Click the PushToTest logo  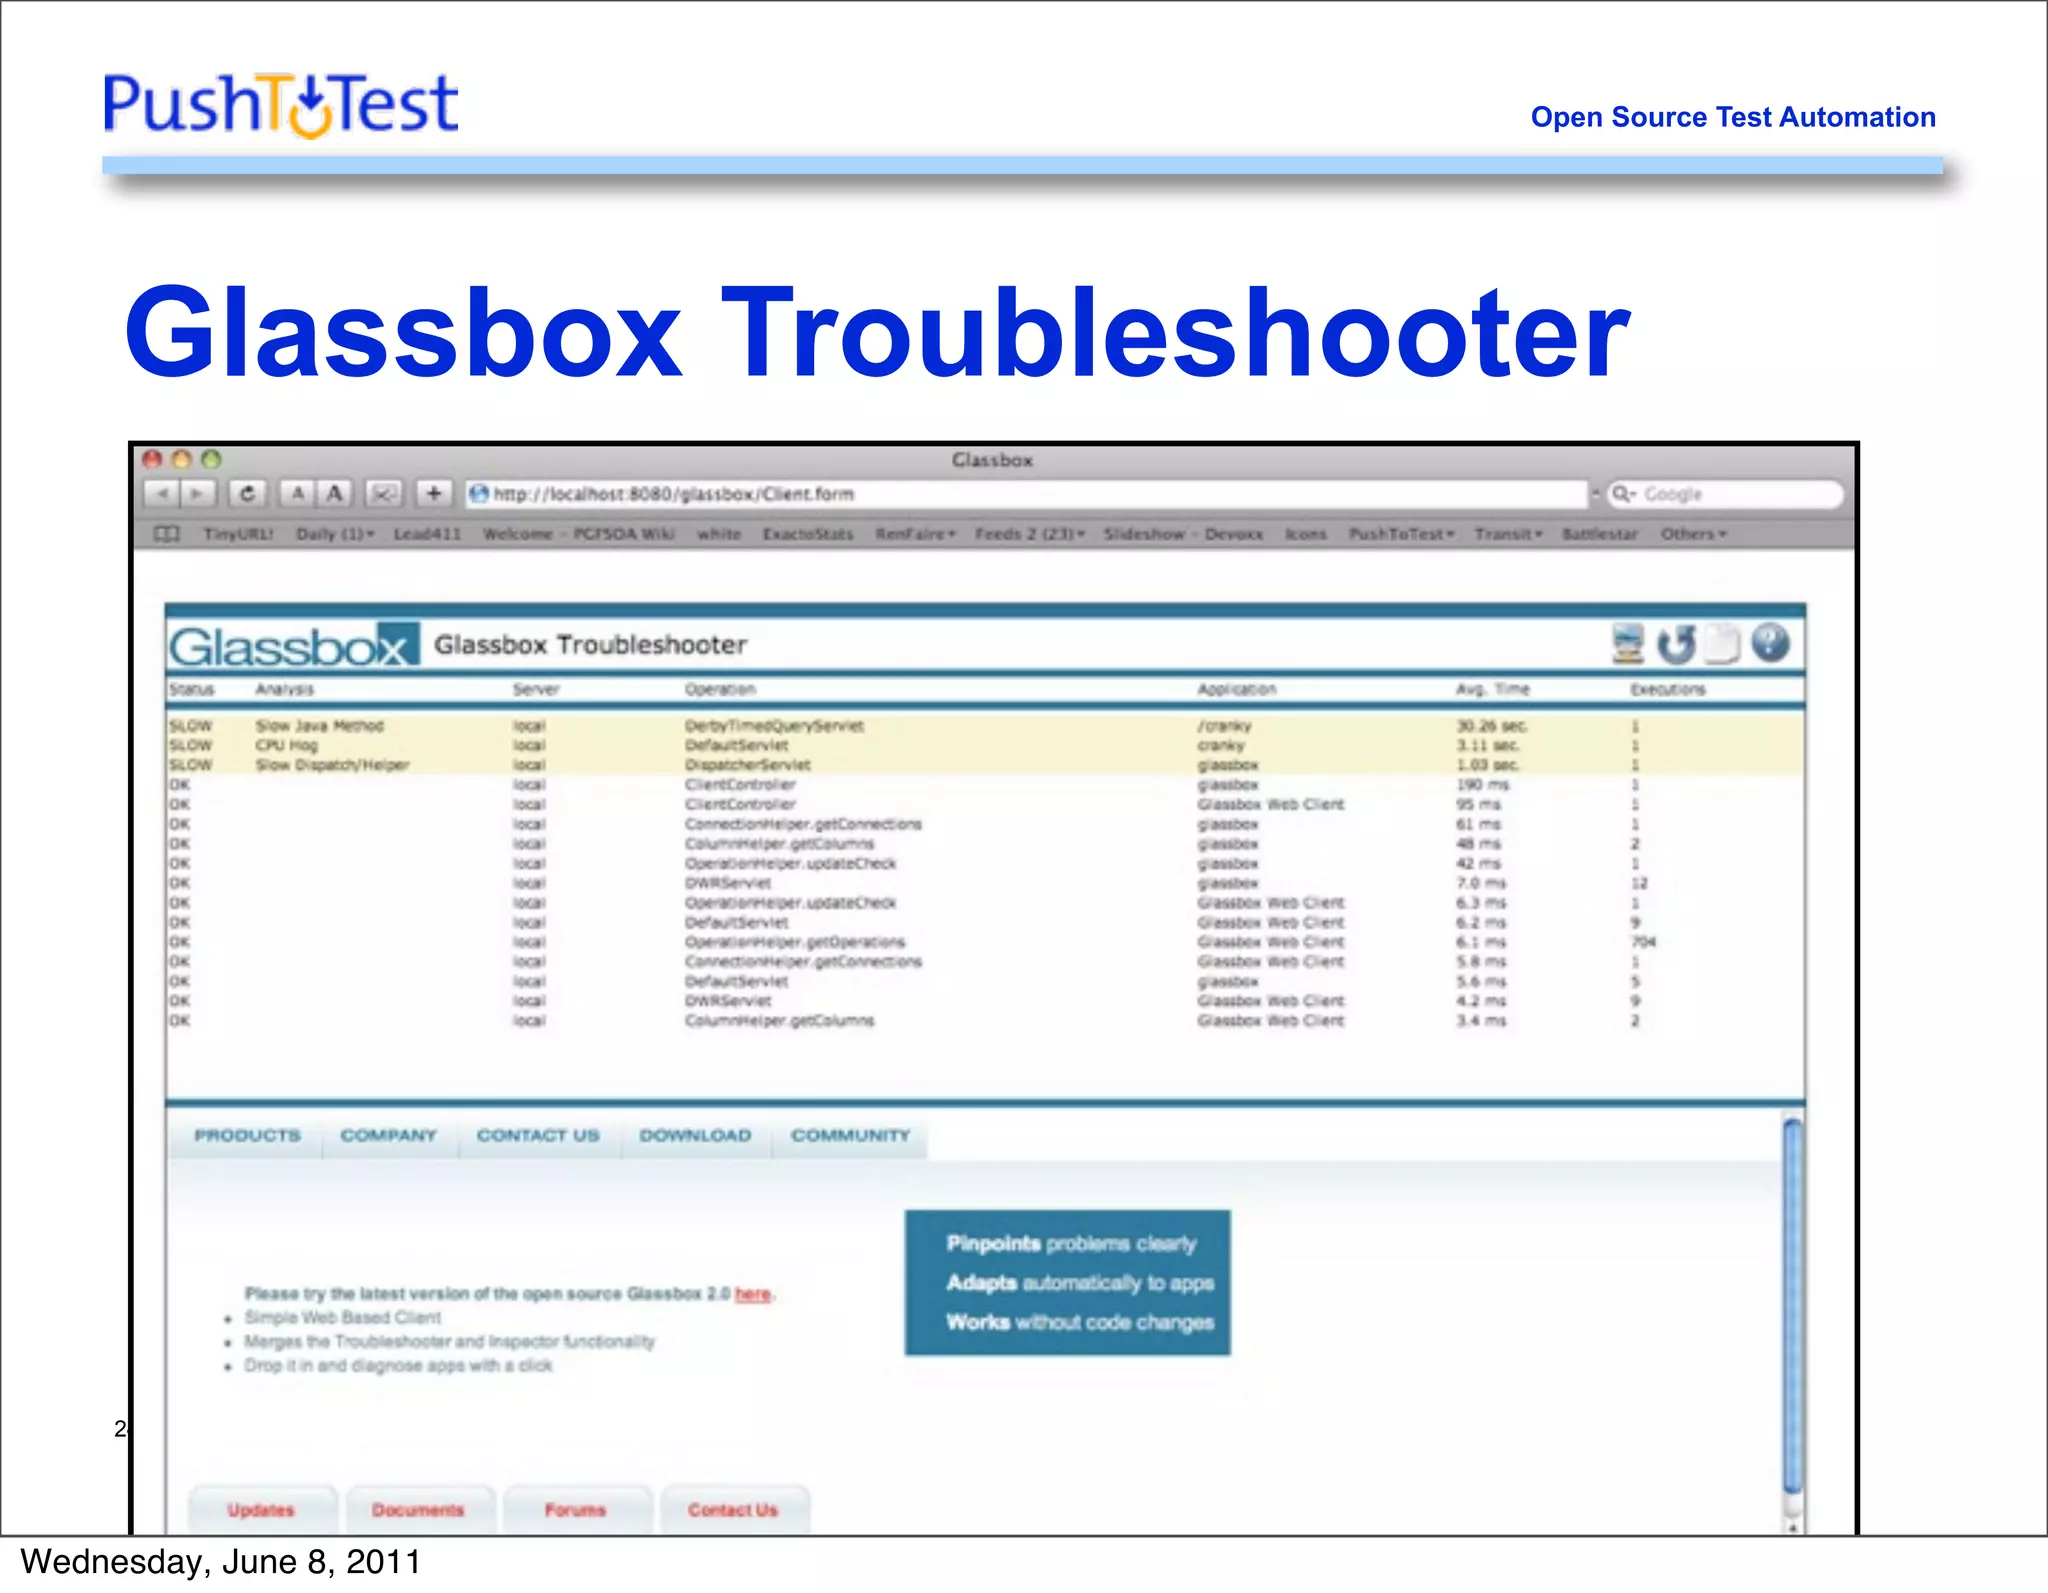(280, 105)
